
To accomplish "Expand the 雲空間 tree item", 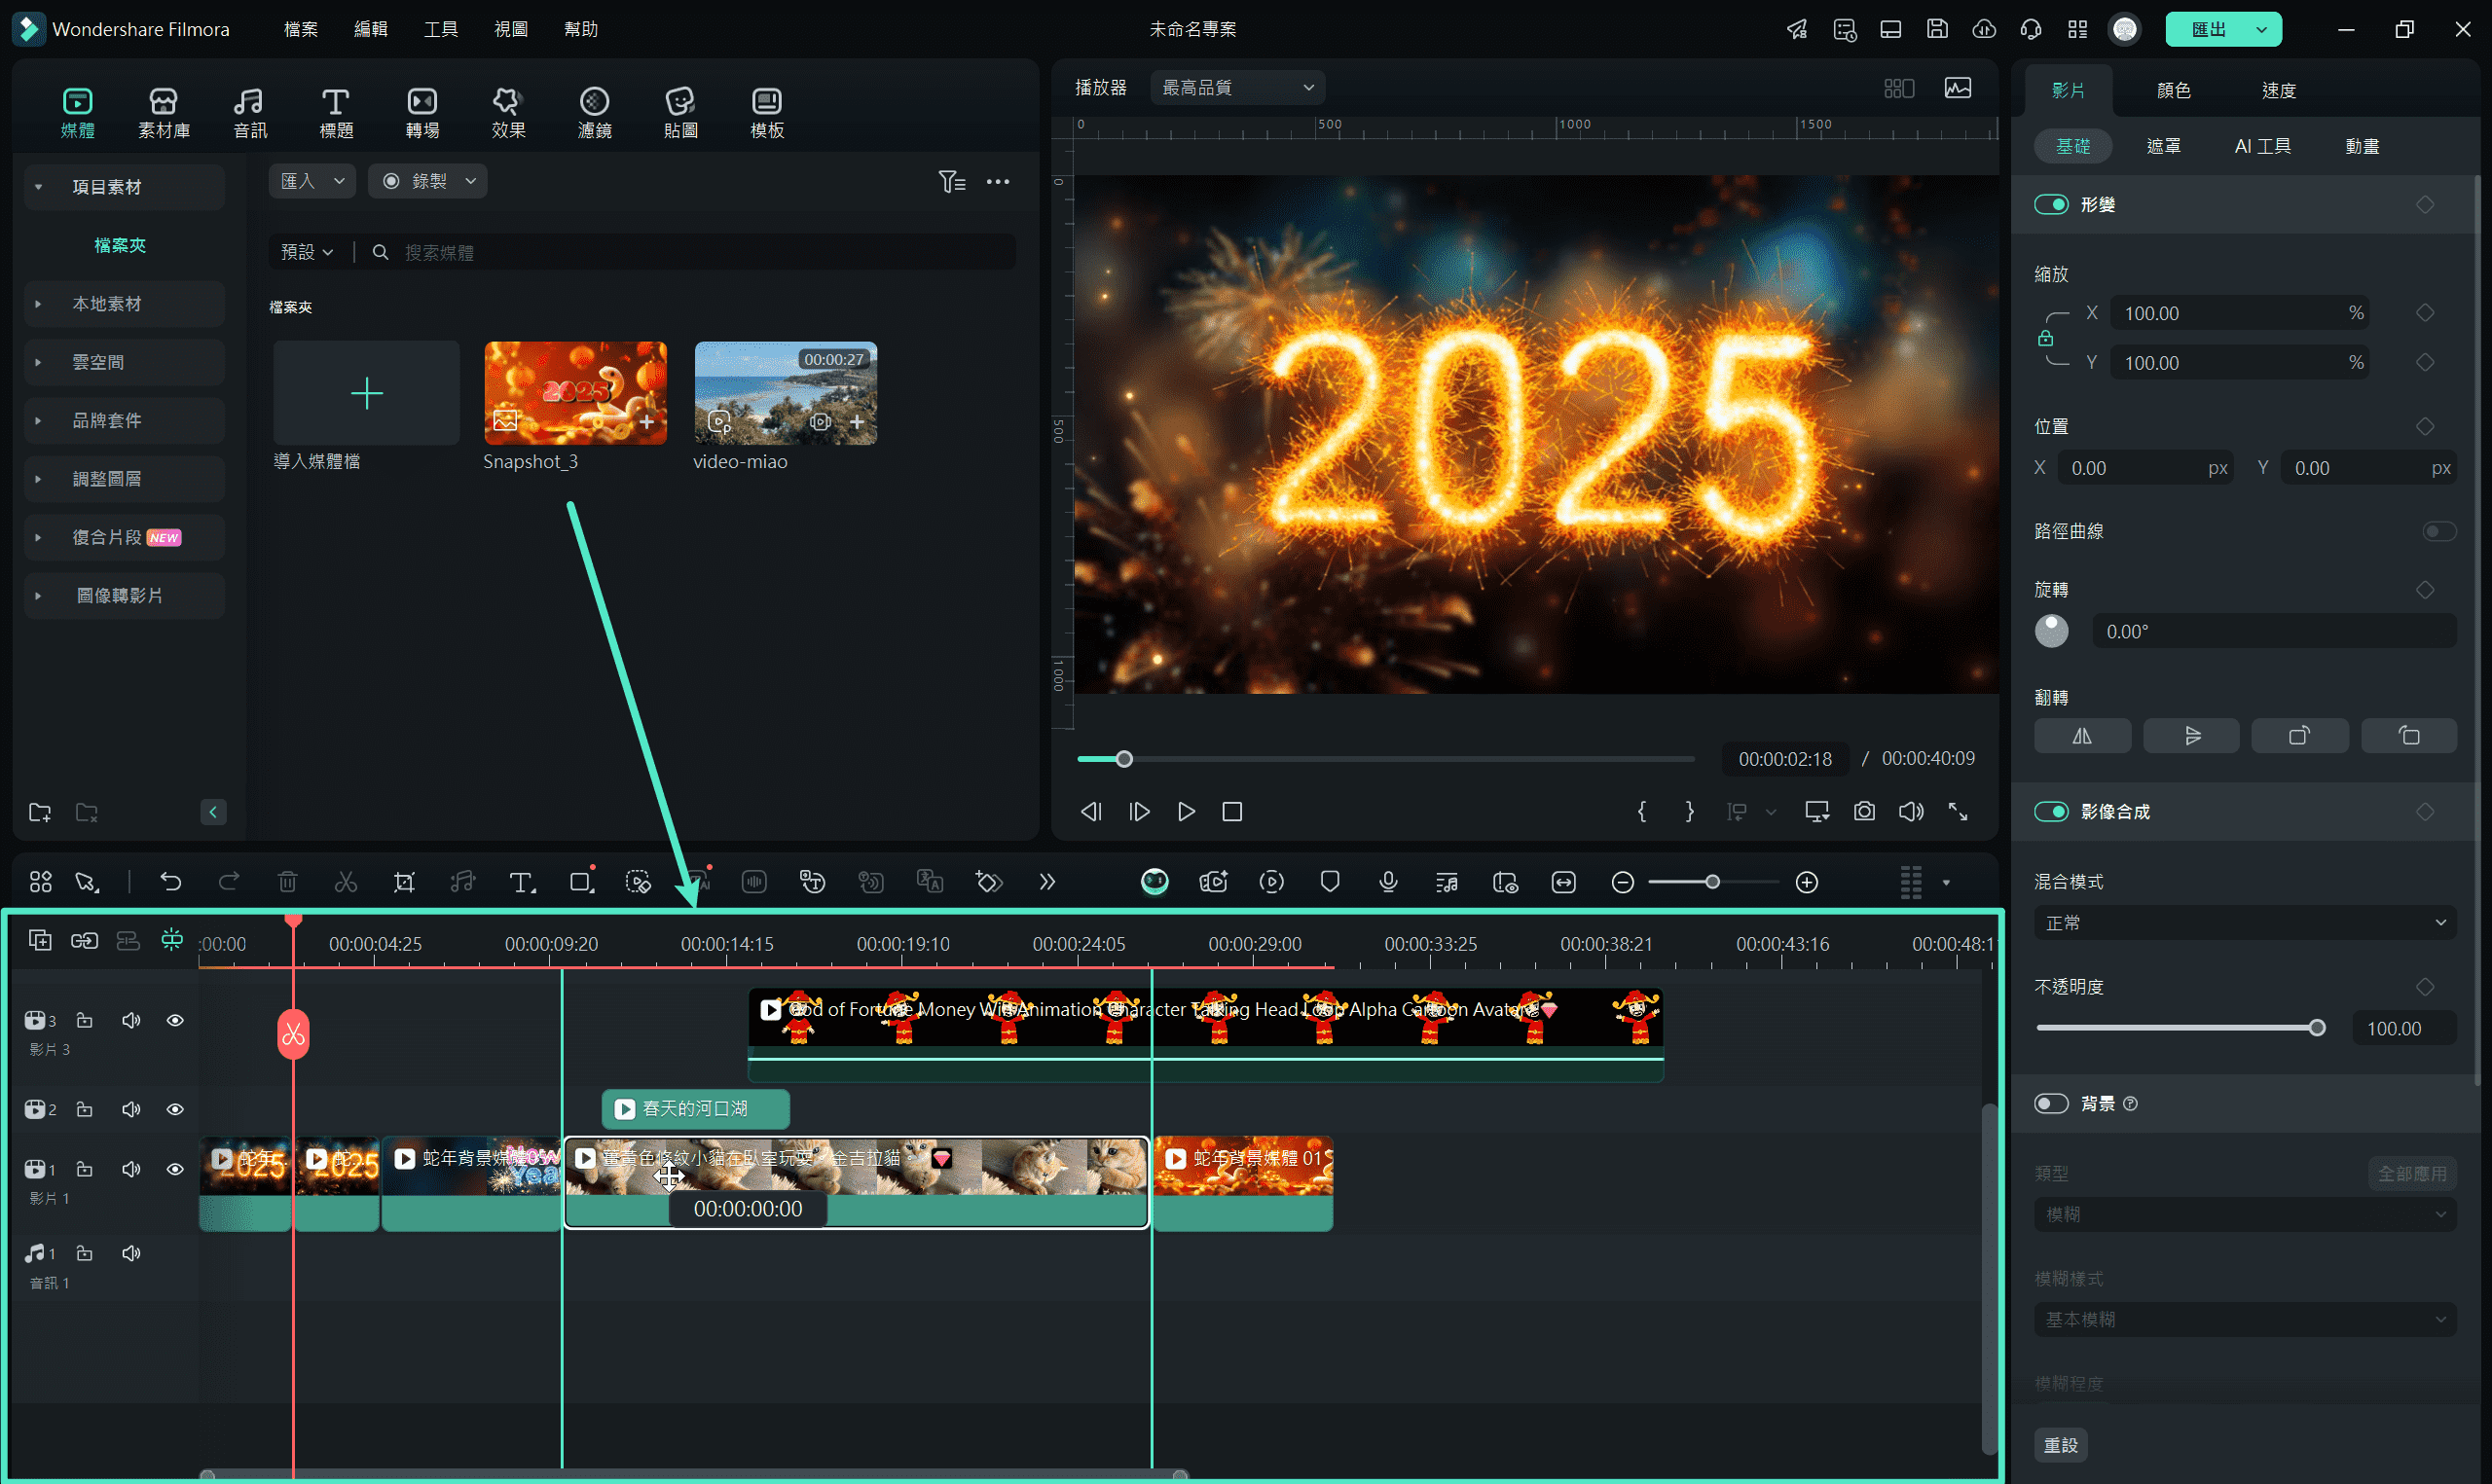I will 124,362.
